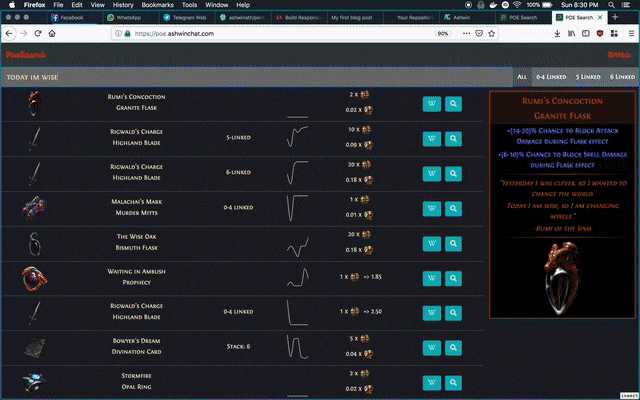Reload the page in Firefox

[38, 33]
